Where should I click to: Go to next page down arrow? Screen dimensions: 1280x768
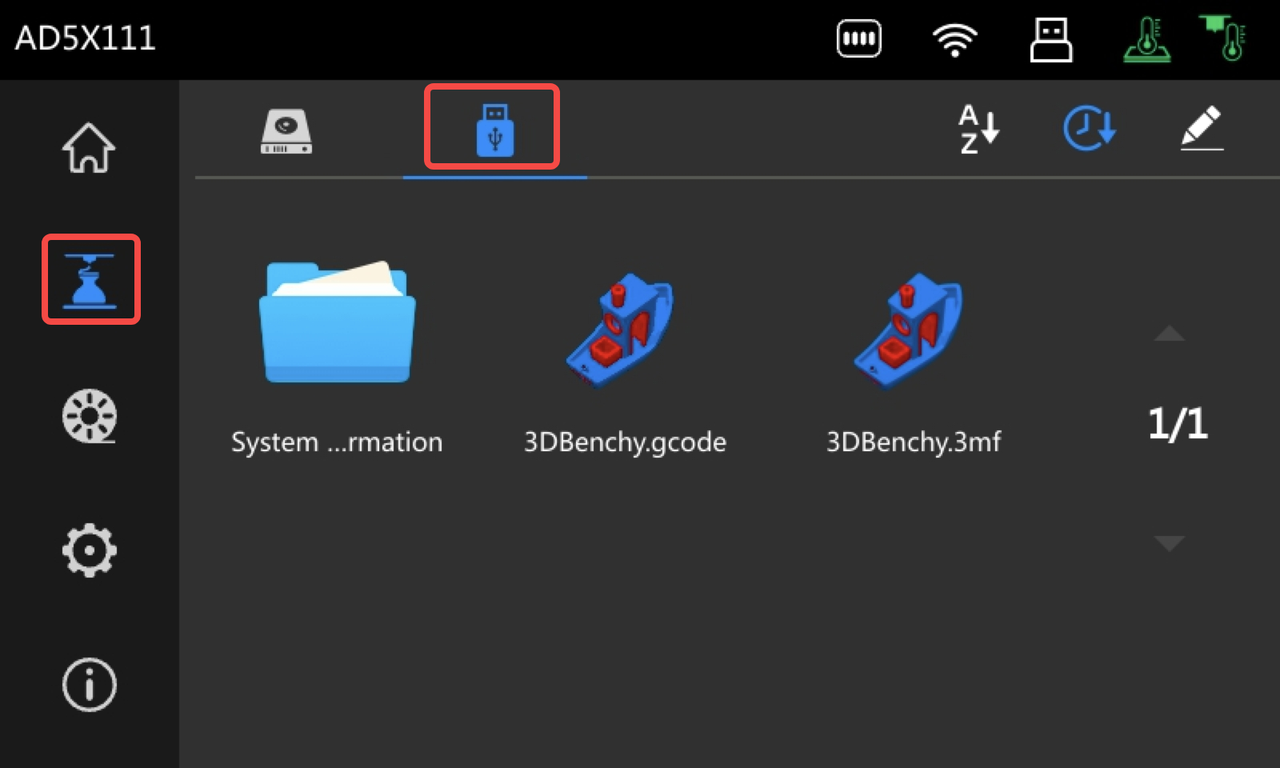1169,544
